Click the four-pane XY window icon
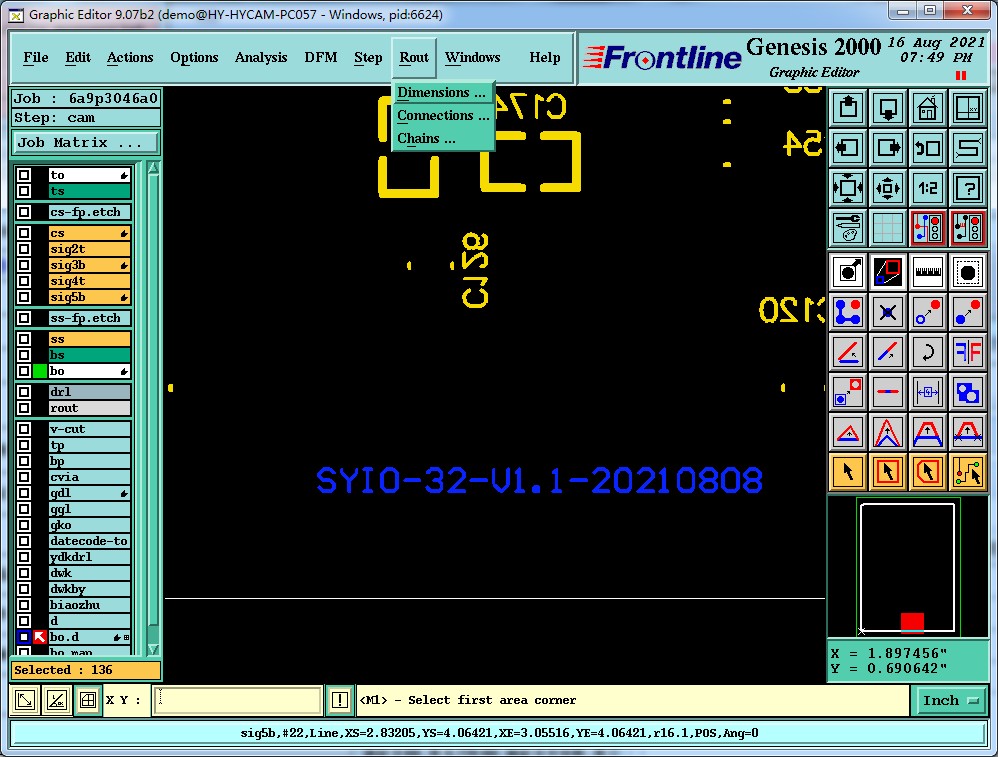This screenshot has height=757, width=998. point(968,108)
